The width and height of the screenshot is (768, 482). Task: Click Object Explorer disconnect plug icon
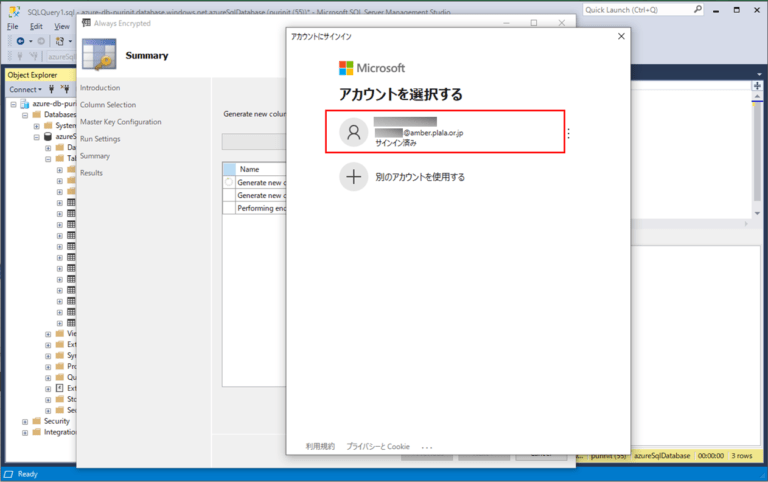(x=65, y=89)
